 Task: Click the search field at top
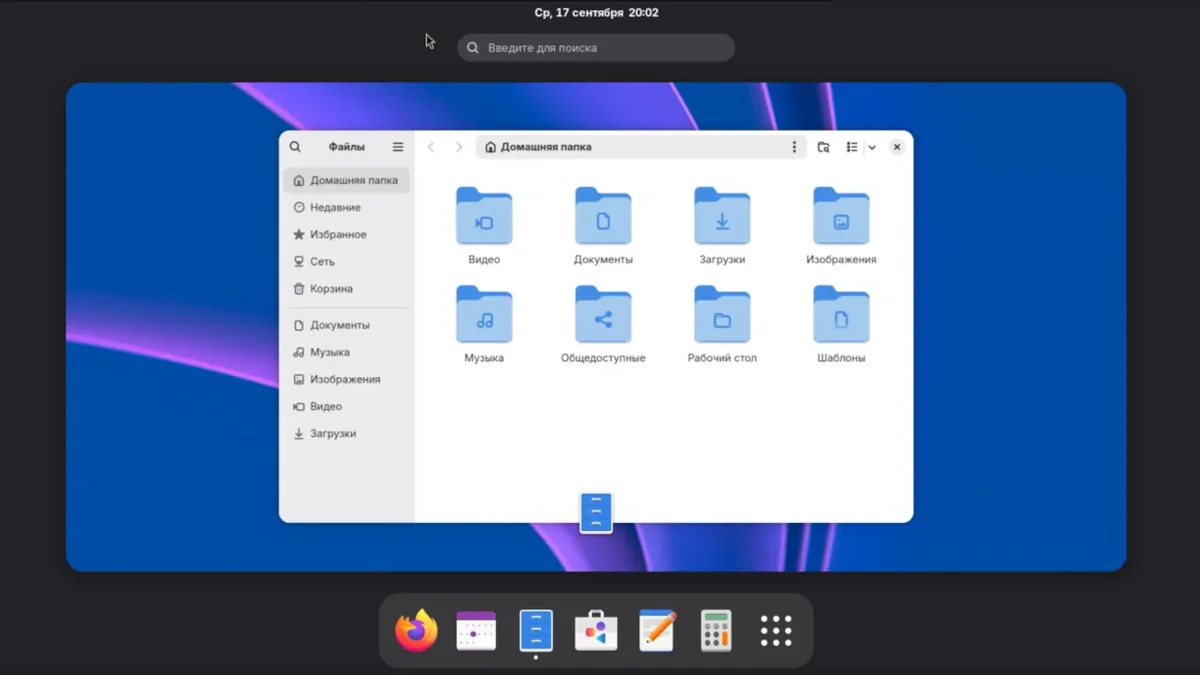[596, 48]
